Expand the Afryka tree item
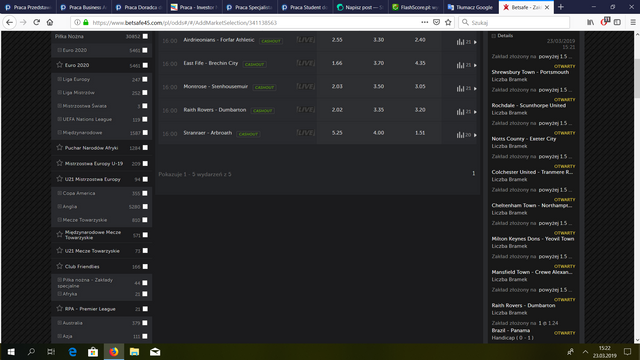The height and width of the screenshot is (360, 640). [60, 293]
